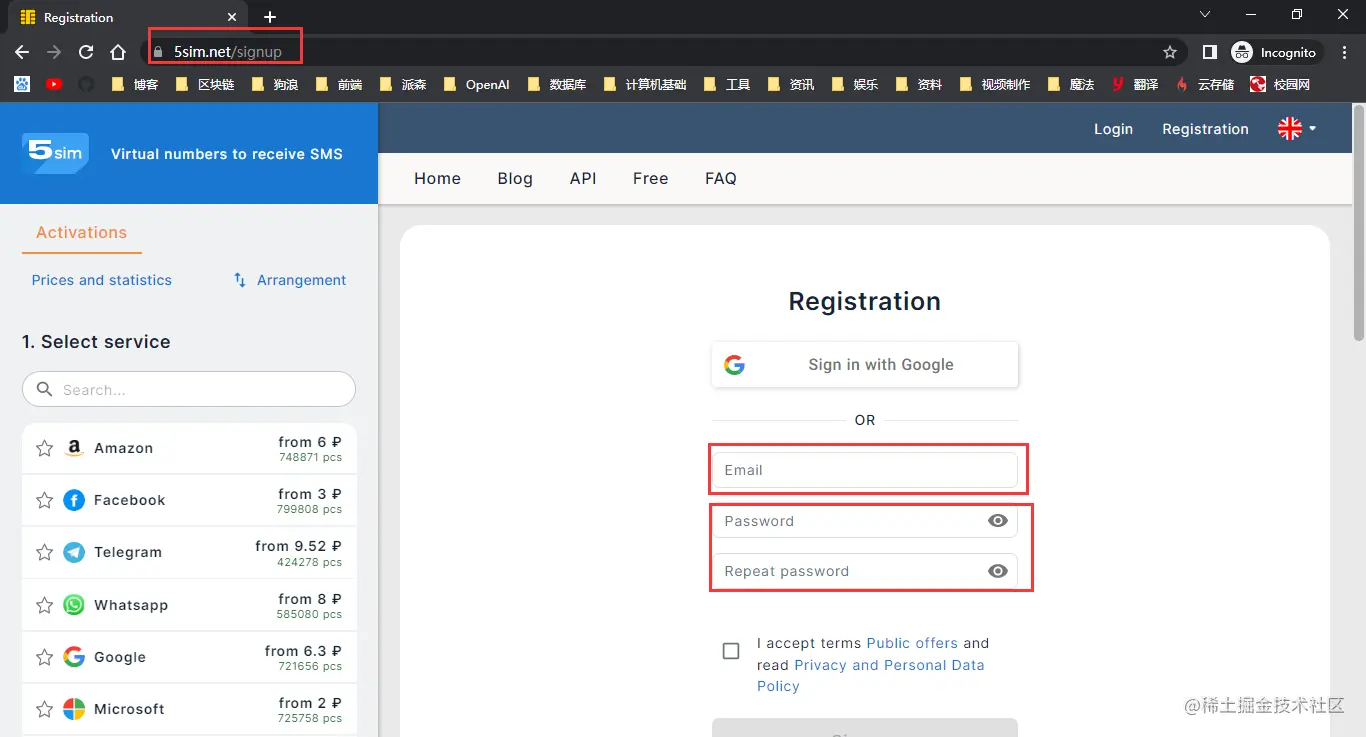Star the Facebook service as favorite
The width and height of the screenshot is (1366, 737).
pos(44,501)
